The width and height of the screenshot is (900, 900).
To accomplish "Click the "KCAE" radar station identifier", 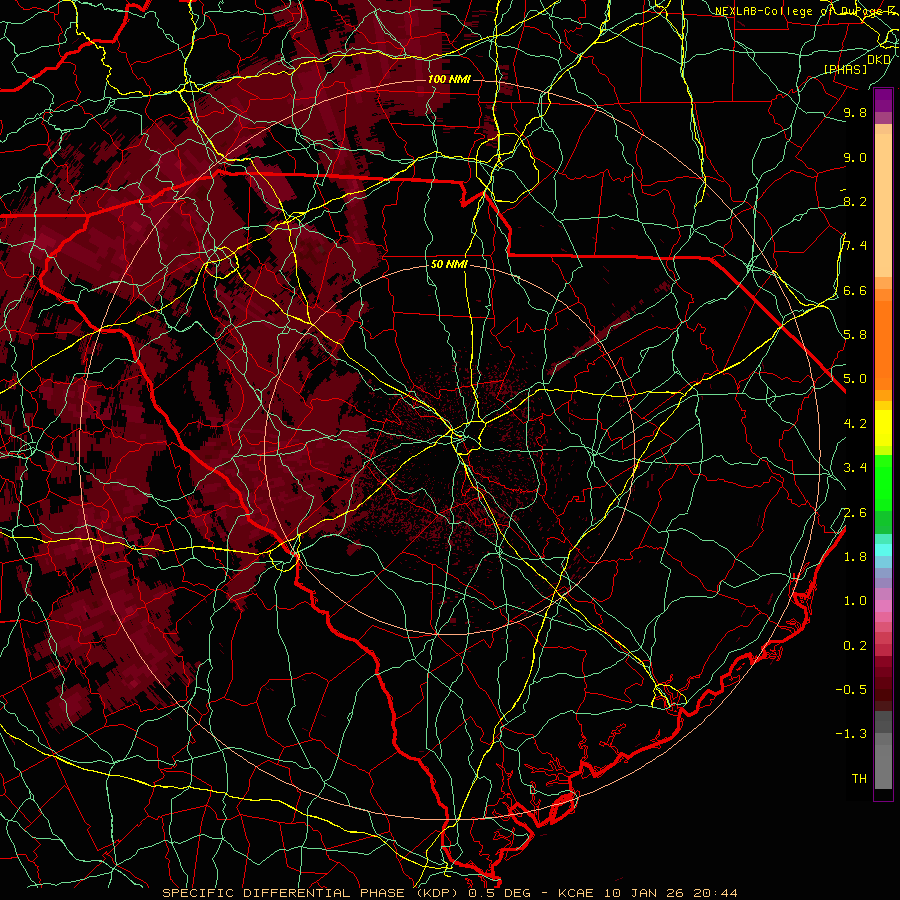I will pos(576,893).
